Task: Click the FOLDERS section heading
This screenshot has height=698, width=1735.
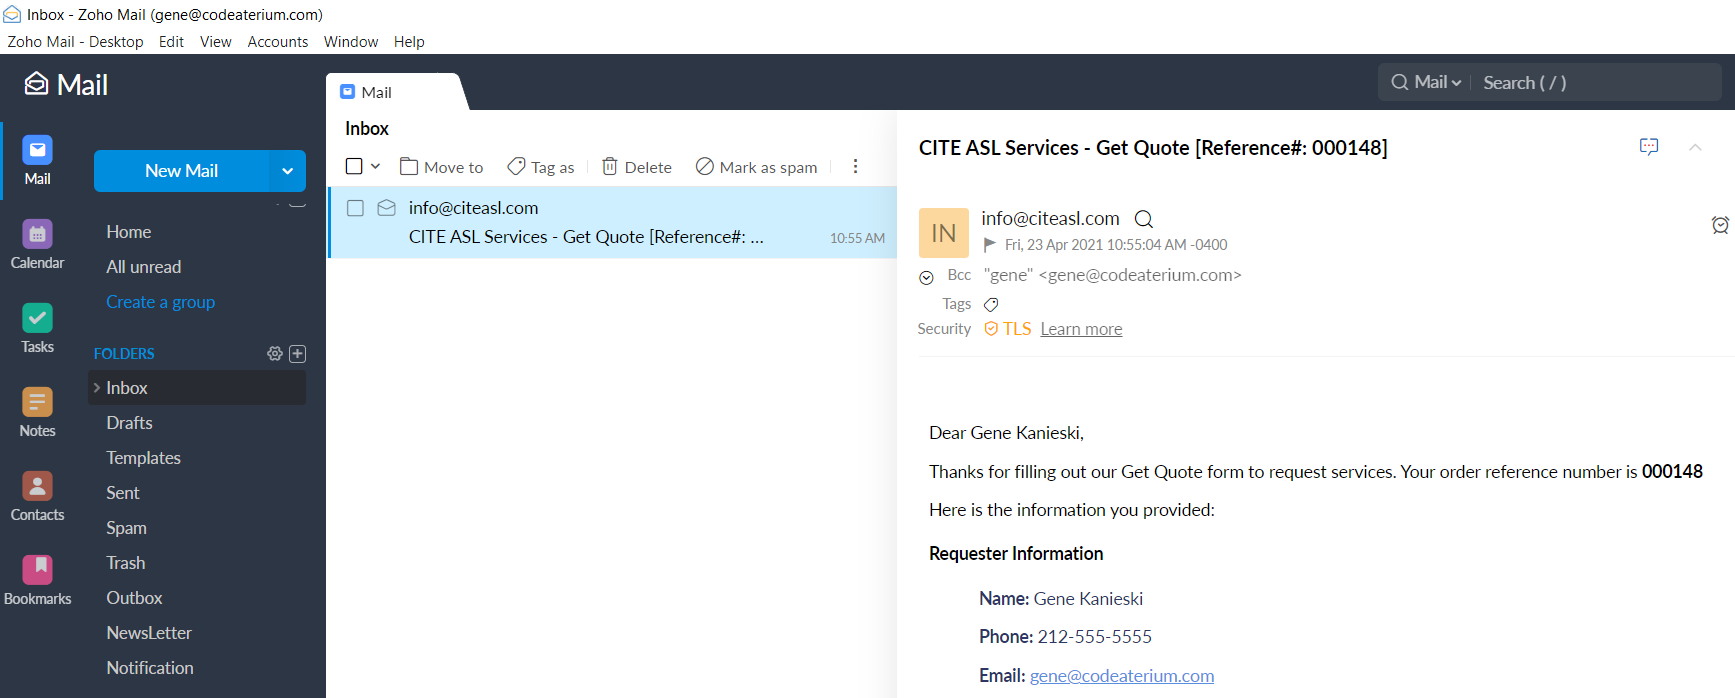Action: click(x=124, y=353)
